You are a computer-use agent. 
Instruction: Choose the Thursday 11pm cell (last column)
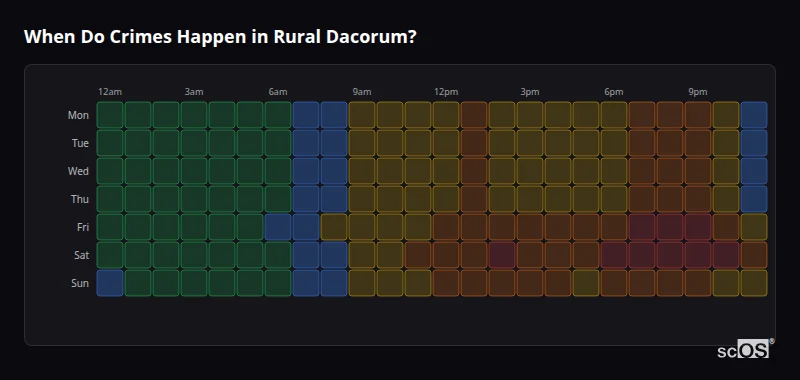[754, 199]
